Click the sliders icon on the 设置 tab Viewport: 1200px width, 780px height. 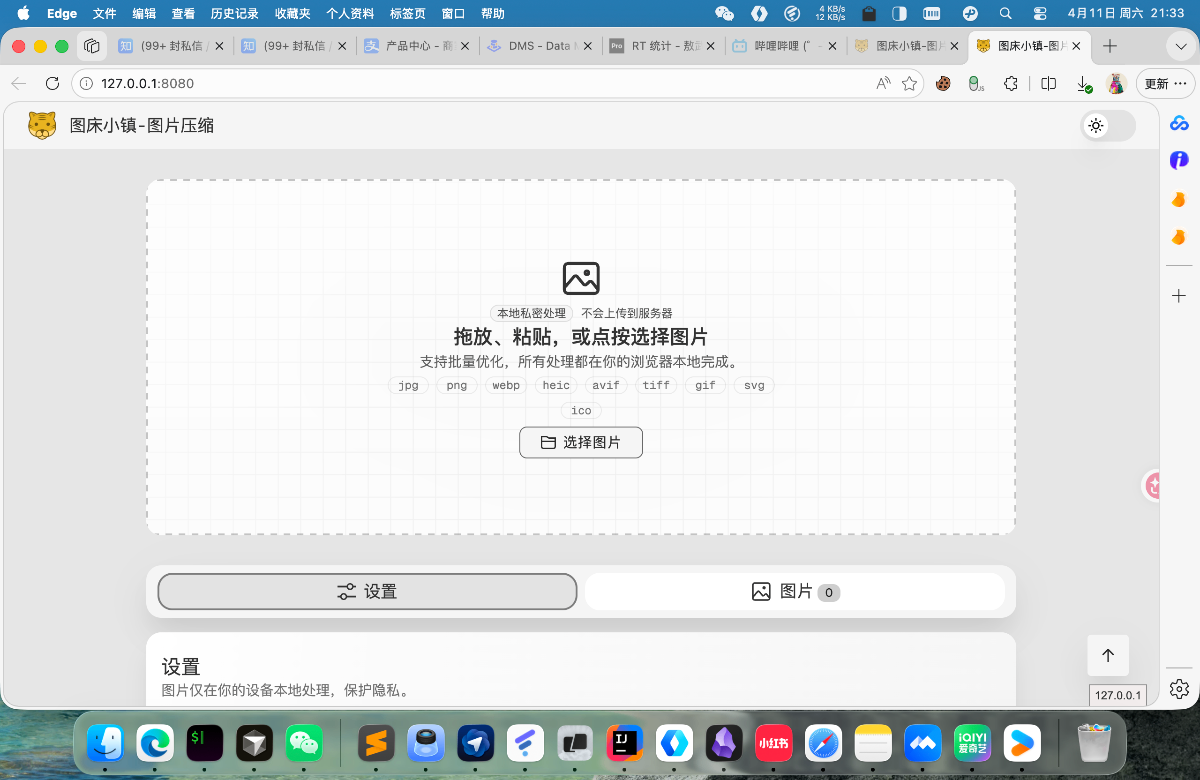tap(345, 591)
